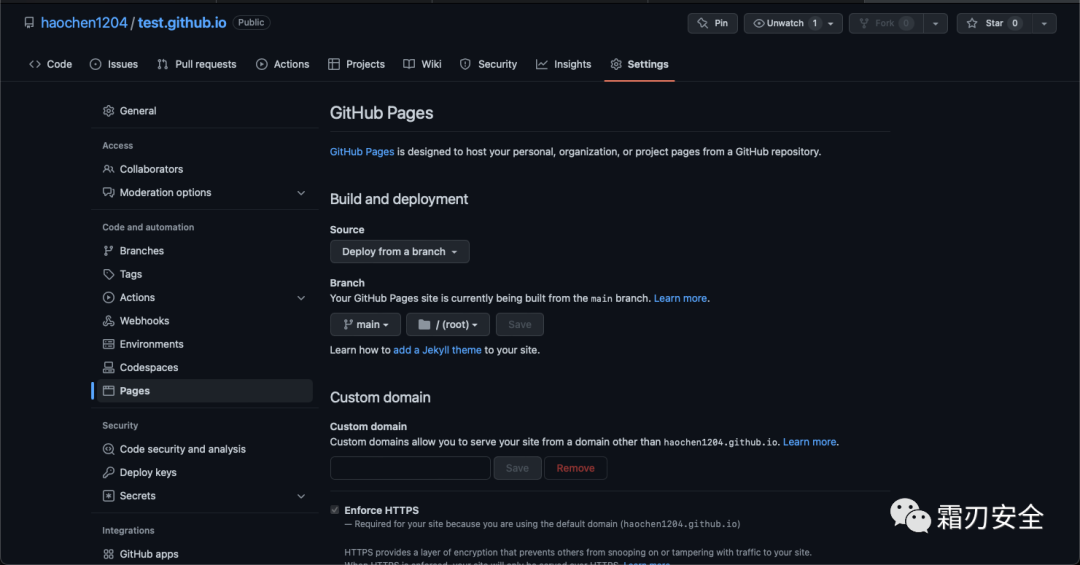
Task: Open the GitHub Pages intro link
Action: (362, 152)
